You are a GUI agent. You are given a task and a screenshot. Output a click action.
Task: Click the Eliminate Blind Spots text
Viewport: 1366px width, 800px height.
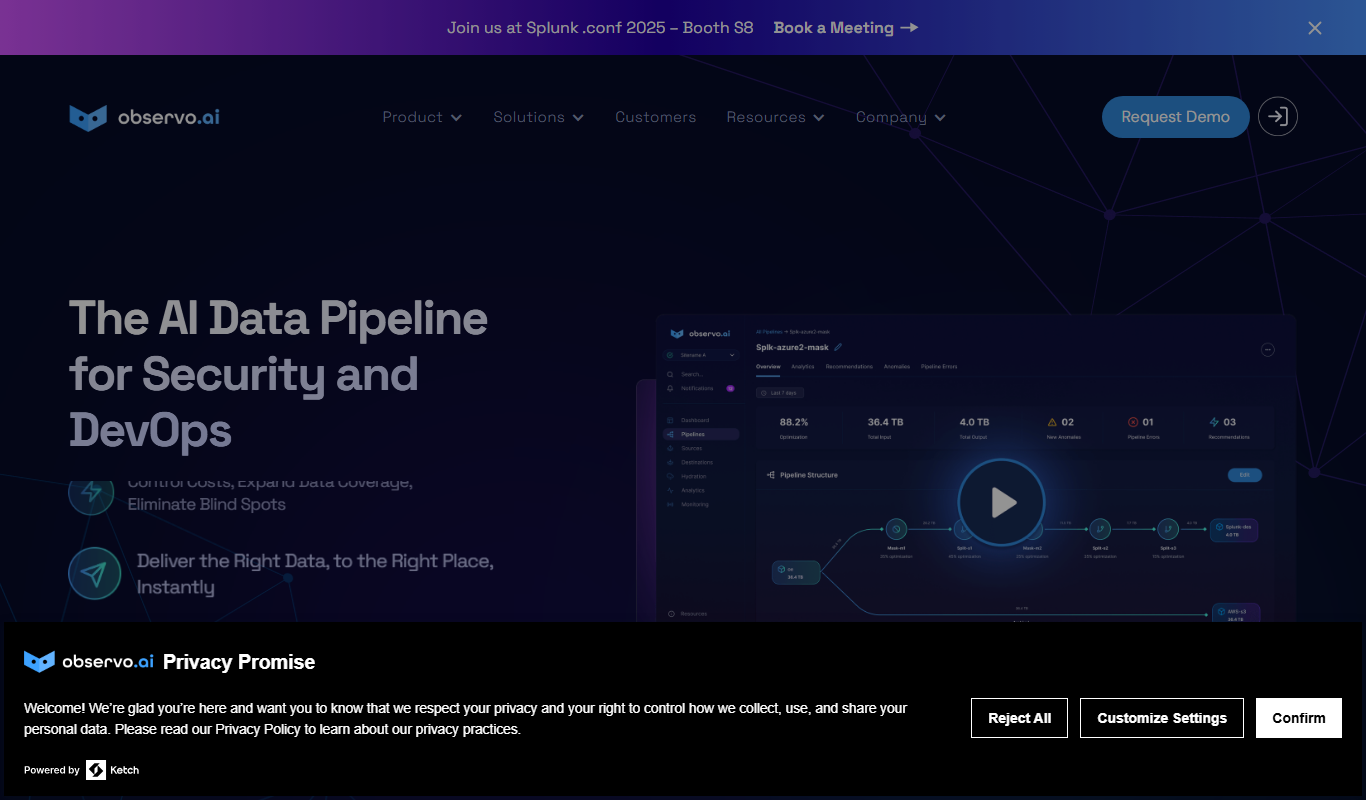(x=207, y=504)
